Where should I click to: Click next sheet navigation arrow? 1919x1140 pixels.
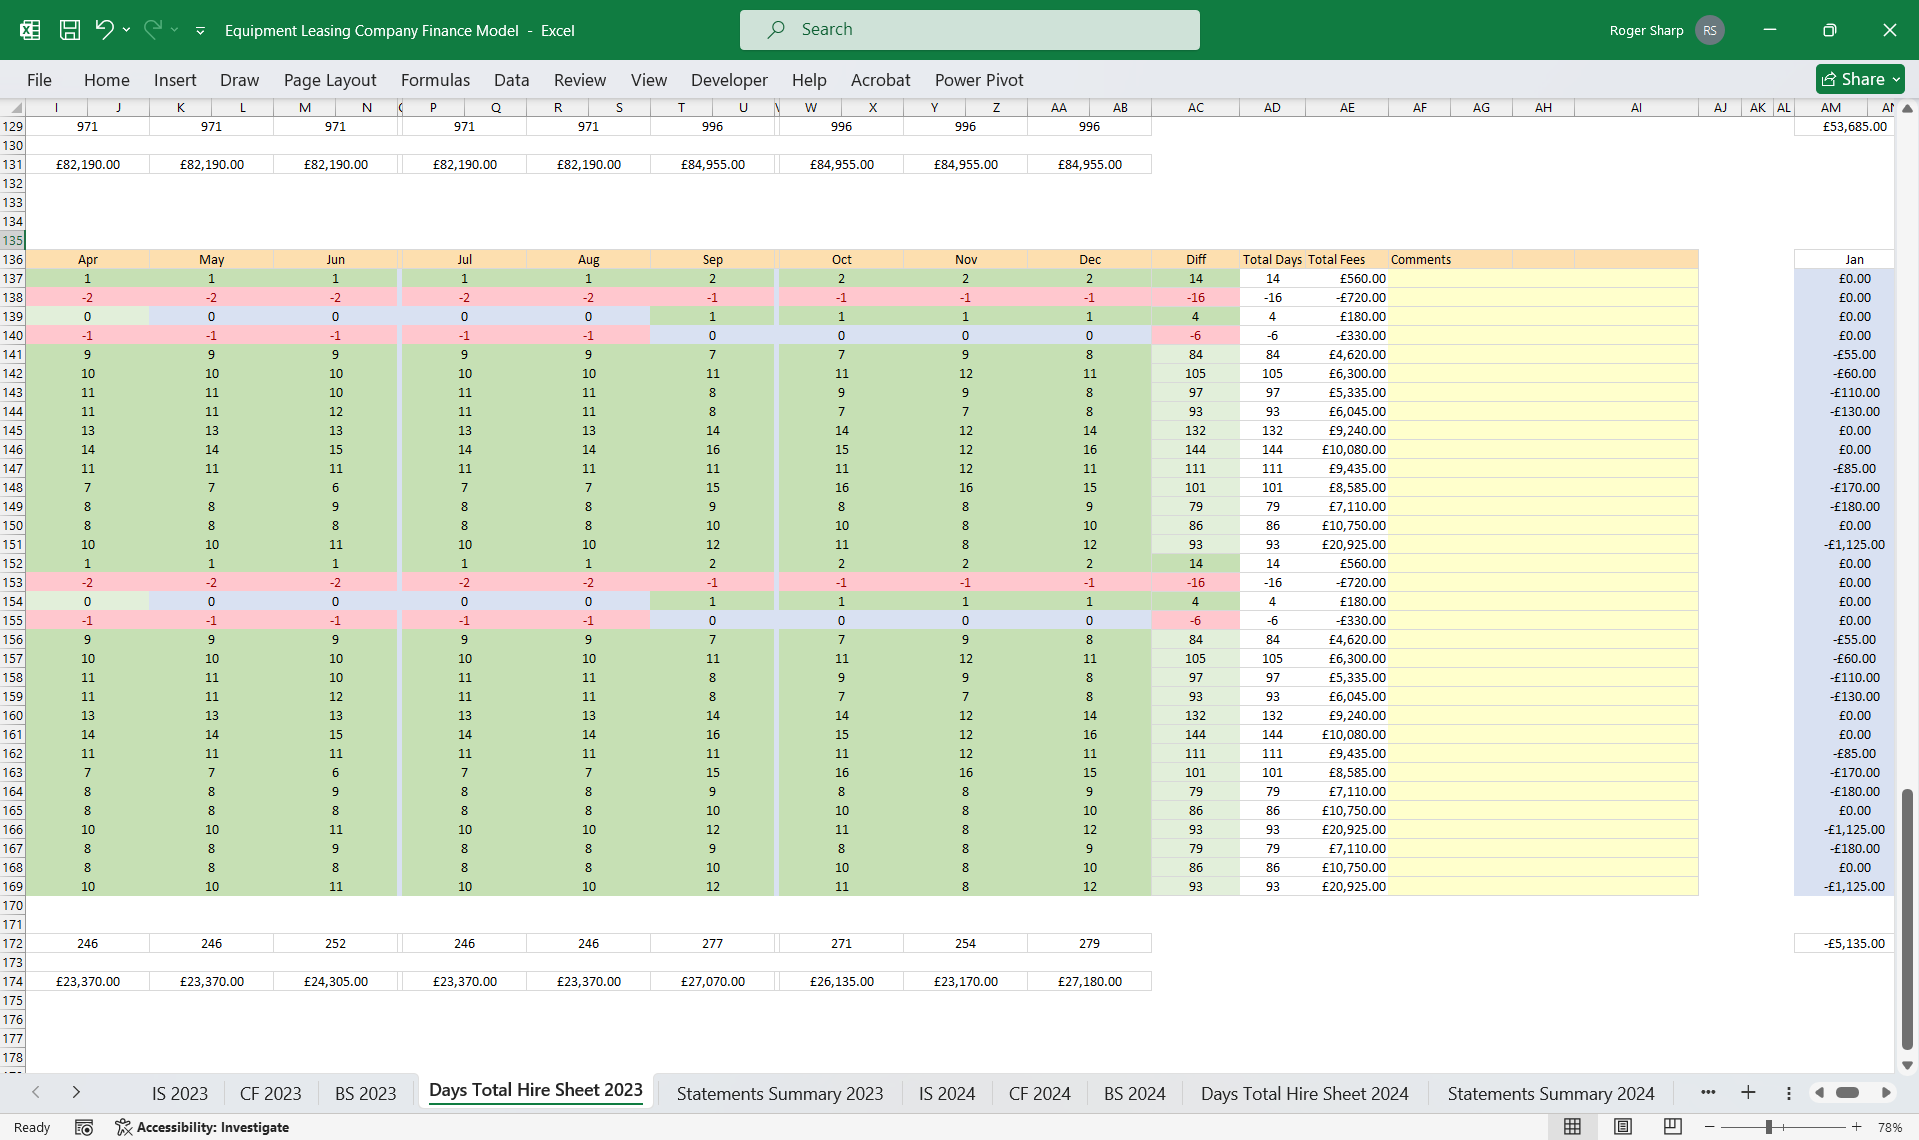[x=76, y=1092]
